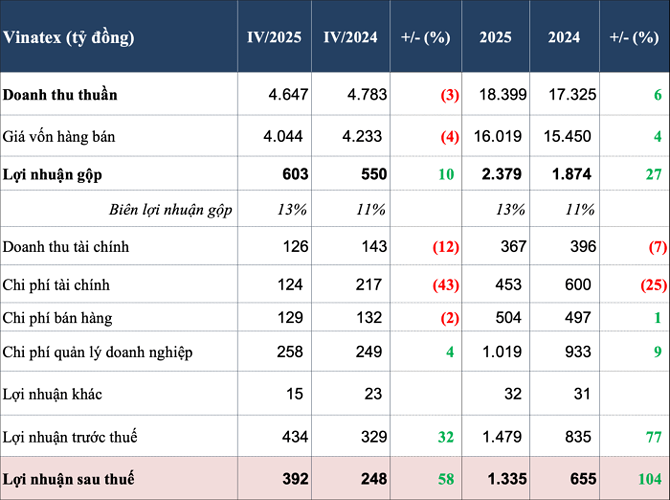This screenshot has width=670, height=500.
Task: Select the row label "Lợi nhuận gộp"
Action: tap(52, 174)
